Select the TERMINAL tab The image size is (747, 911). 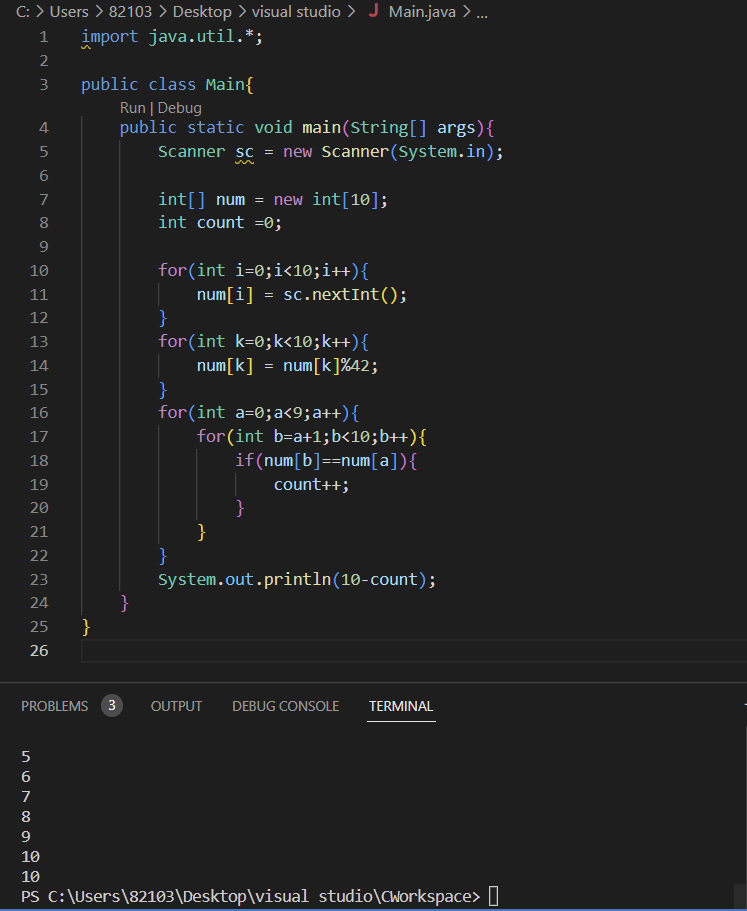tap(401, 706)
